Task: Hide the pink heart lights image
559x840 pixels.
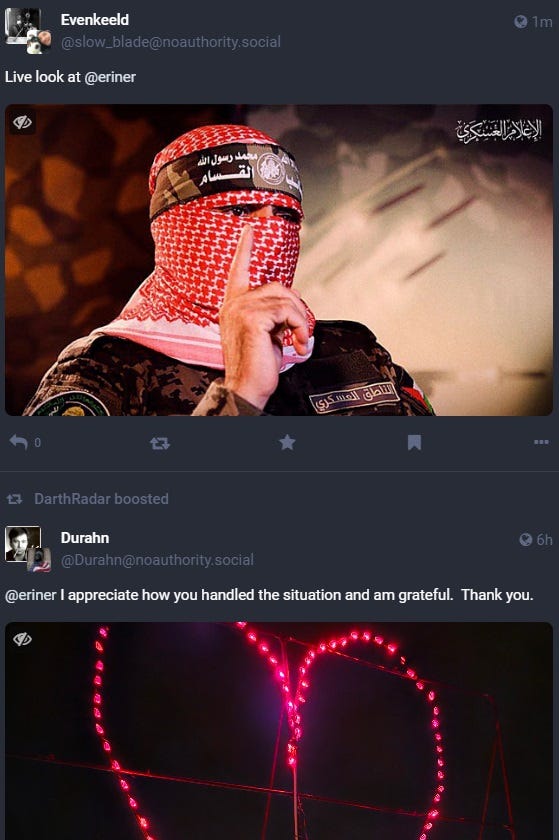Action: 23,639
